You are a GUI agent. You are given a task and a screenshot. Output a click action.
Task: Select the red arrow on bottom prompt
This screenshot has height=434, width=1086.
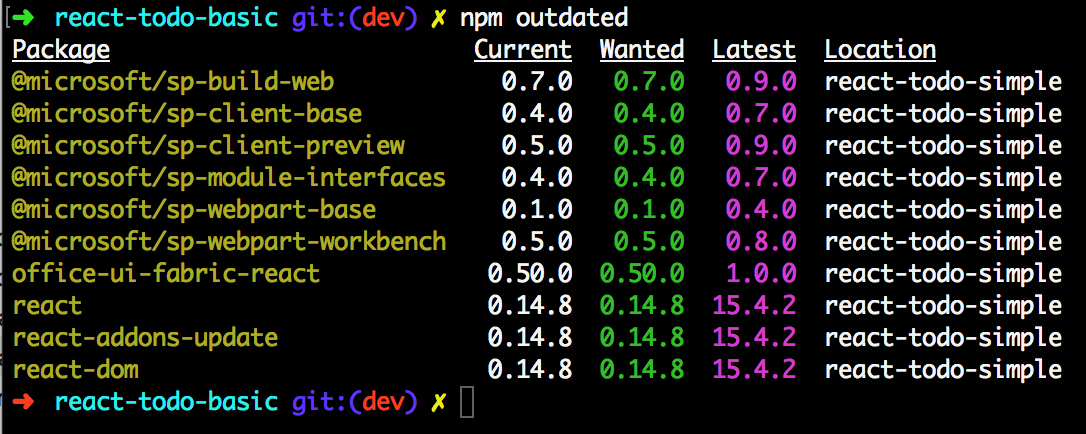23,402
